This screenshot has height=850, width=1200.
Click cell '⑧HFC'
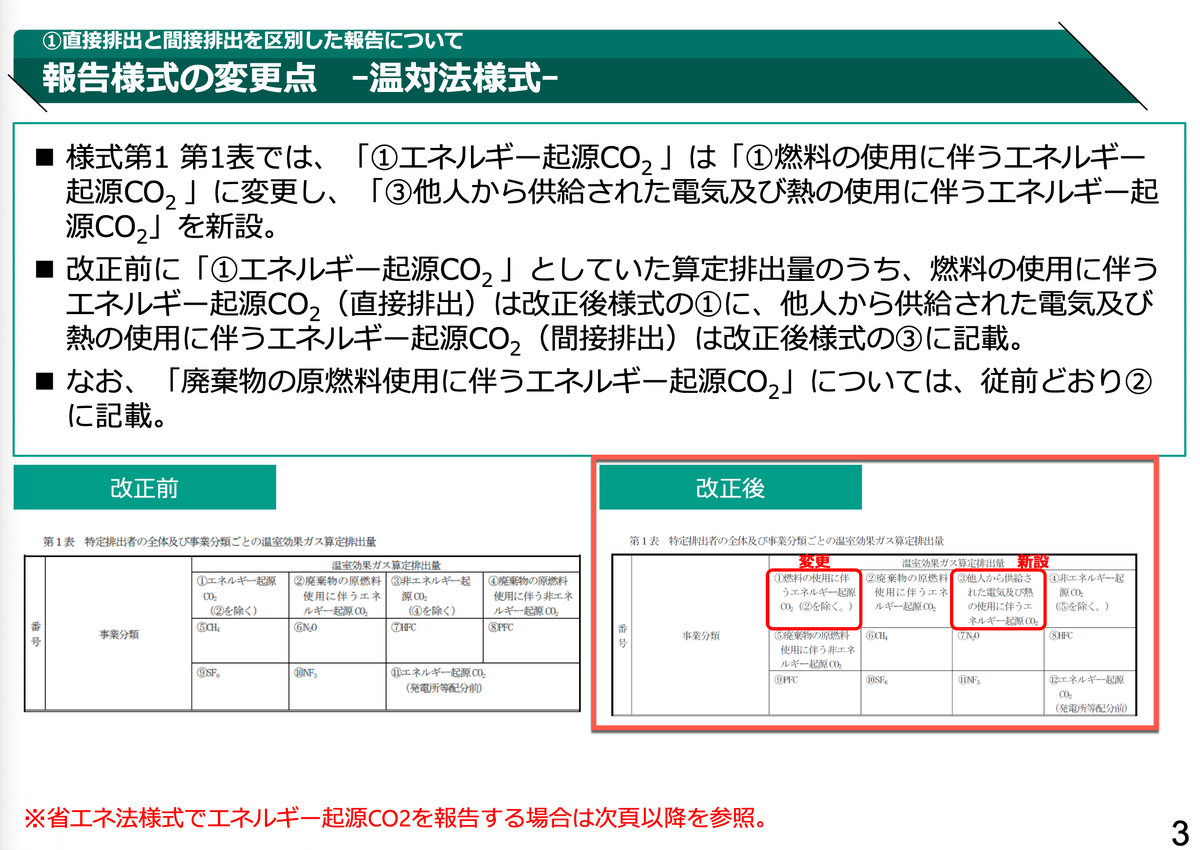[x=1089, y=649]
